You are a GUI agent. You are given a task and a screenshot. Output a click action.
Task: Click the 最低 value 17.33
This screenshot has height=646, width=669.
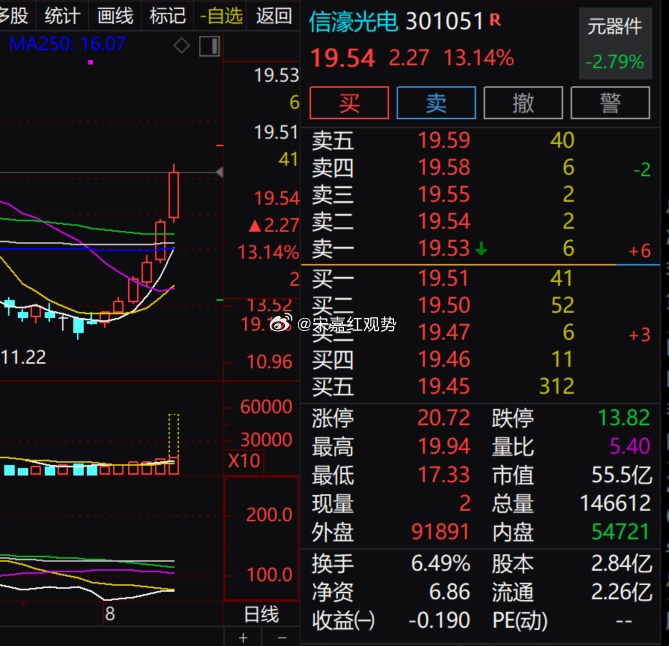point(444,474)
